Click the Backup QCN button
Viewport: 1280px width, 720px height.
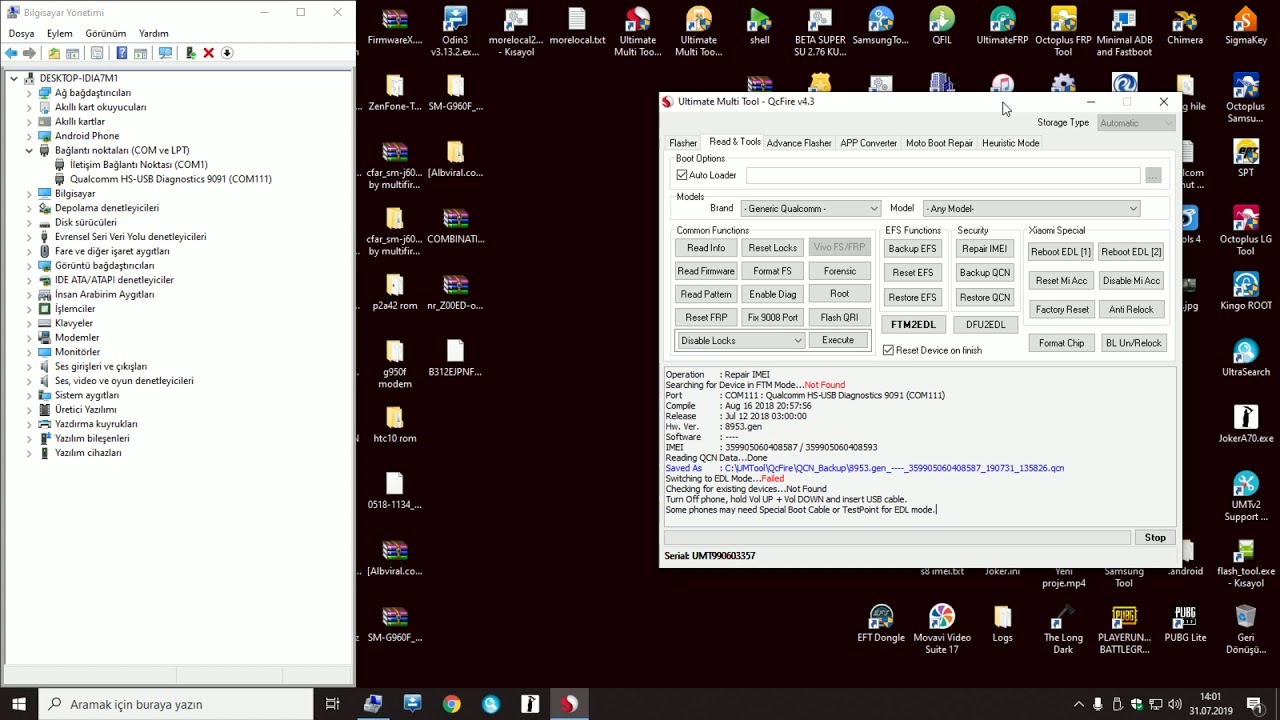click(x=985, y=273)
